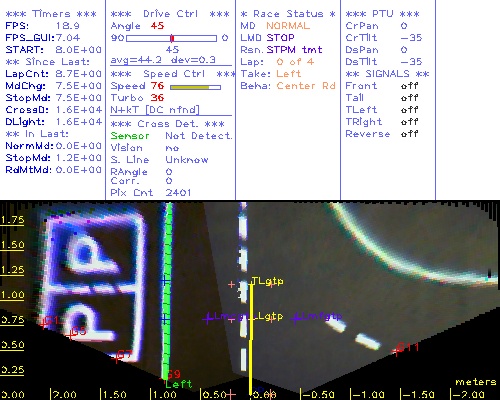Viewport: 500px width, 400px height.
Task: Click the Front signal off status
Action: pos(409,86)
